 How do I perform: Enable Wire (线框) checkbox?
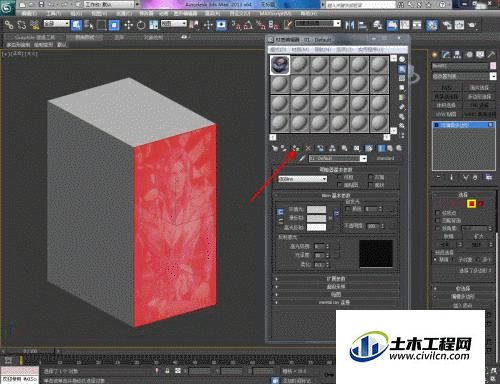tap(340, 177)
